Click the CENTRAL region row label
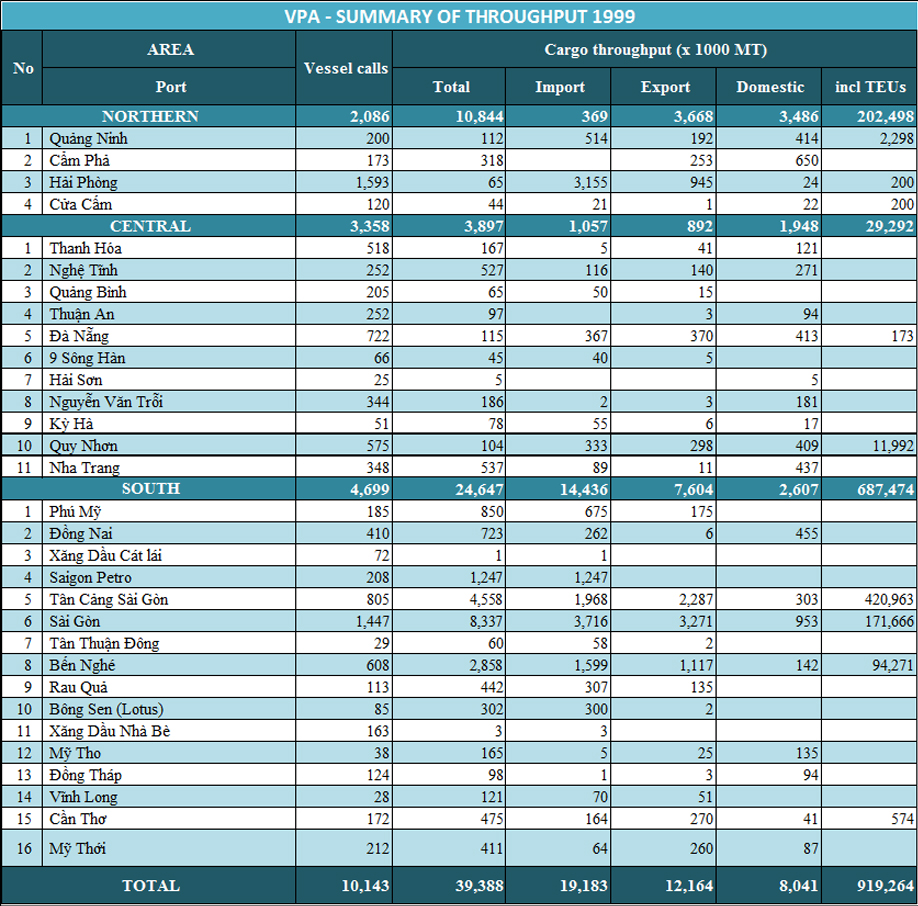The width and height of the screenshot is (918, 906). click(x=150, y=226)
